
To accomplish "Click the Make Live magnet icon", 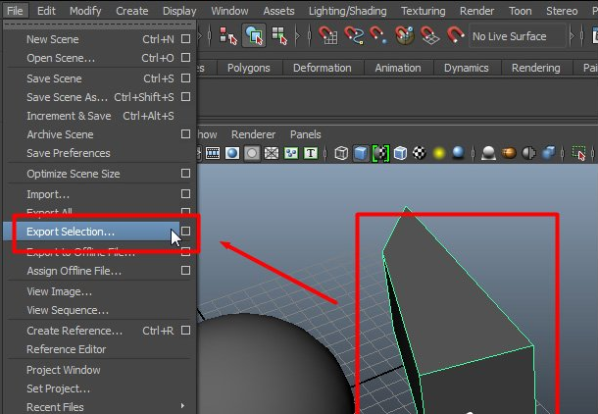I will click(x=455, y=35).
